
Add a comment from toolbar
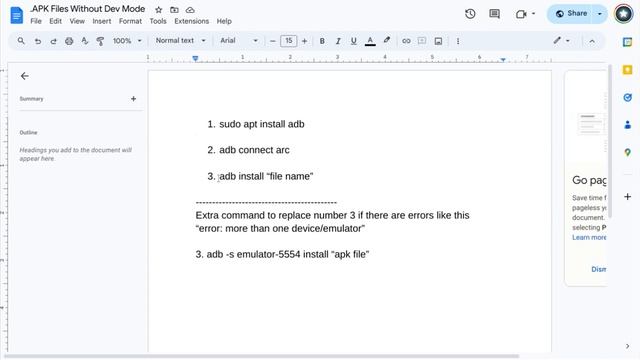pyautogui.click(x=422, y=41)
